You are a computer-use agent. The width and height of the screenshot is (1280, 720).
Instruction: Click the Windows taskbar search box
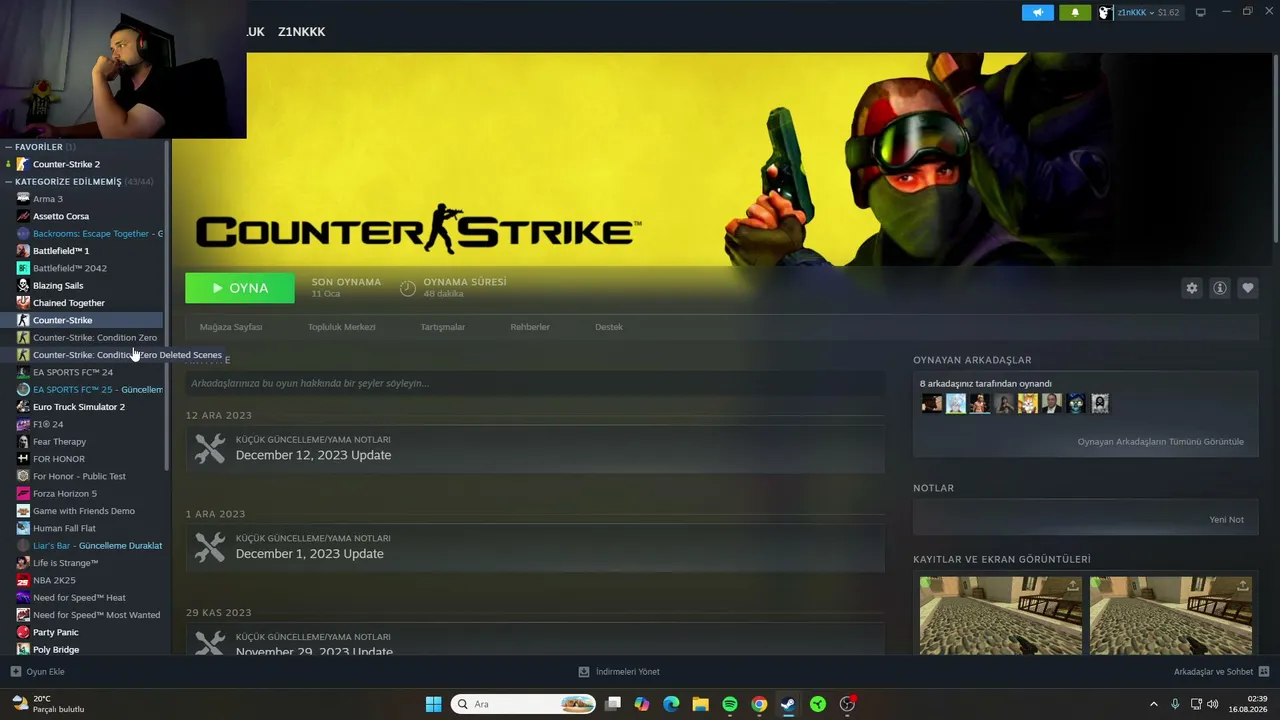[525, 704]
